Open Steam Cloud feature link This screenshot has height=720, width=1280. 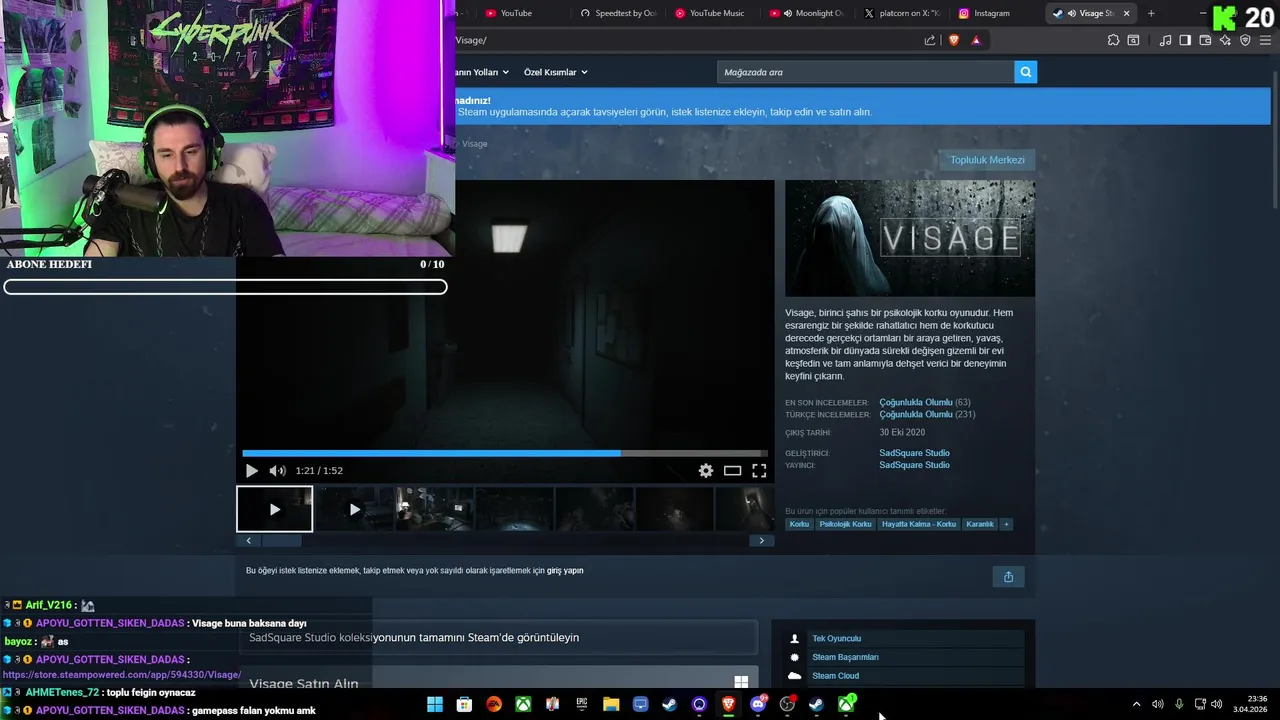835,676
